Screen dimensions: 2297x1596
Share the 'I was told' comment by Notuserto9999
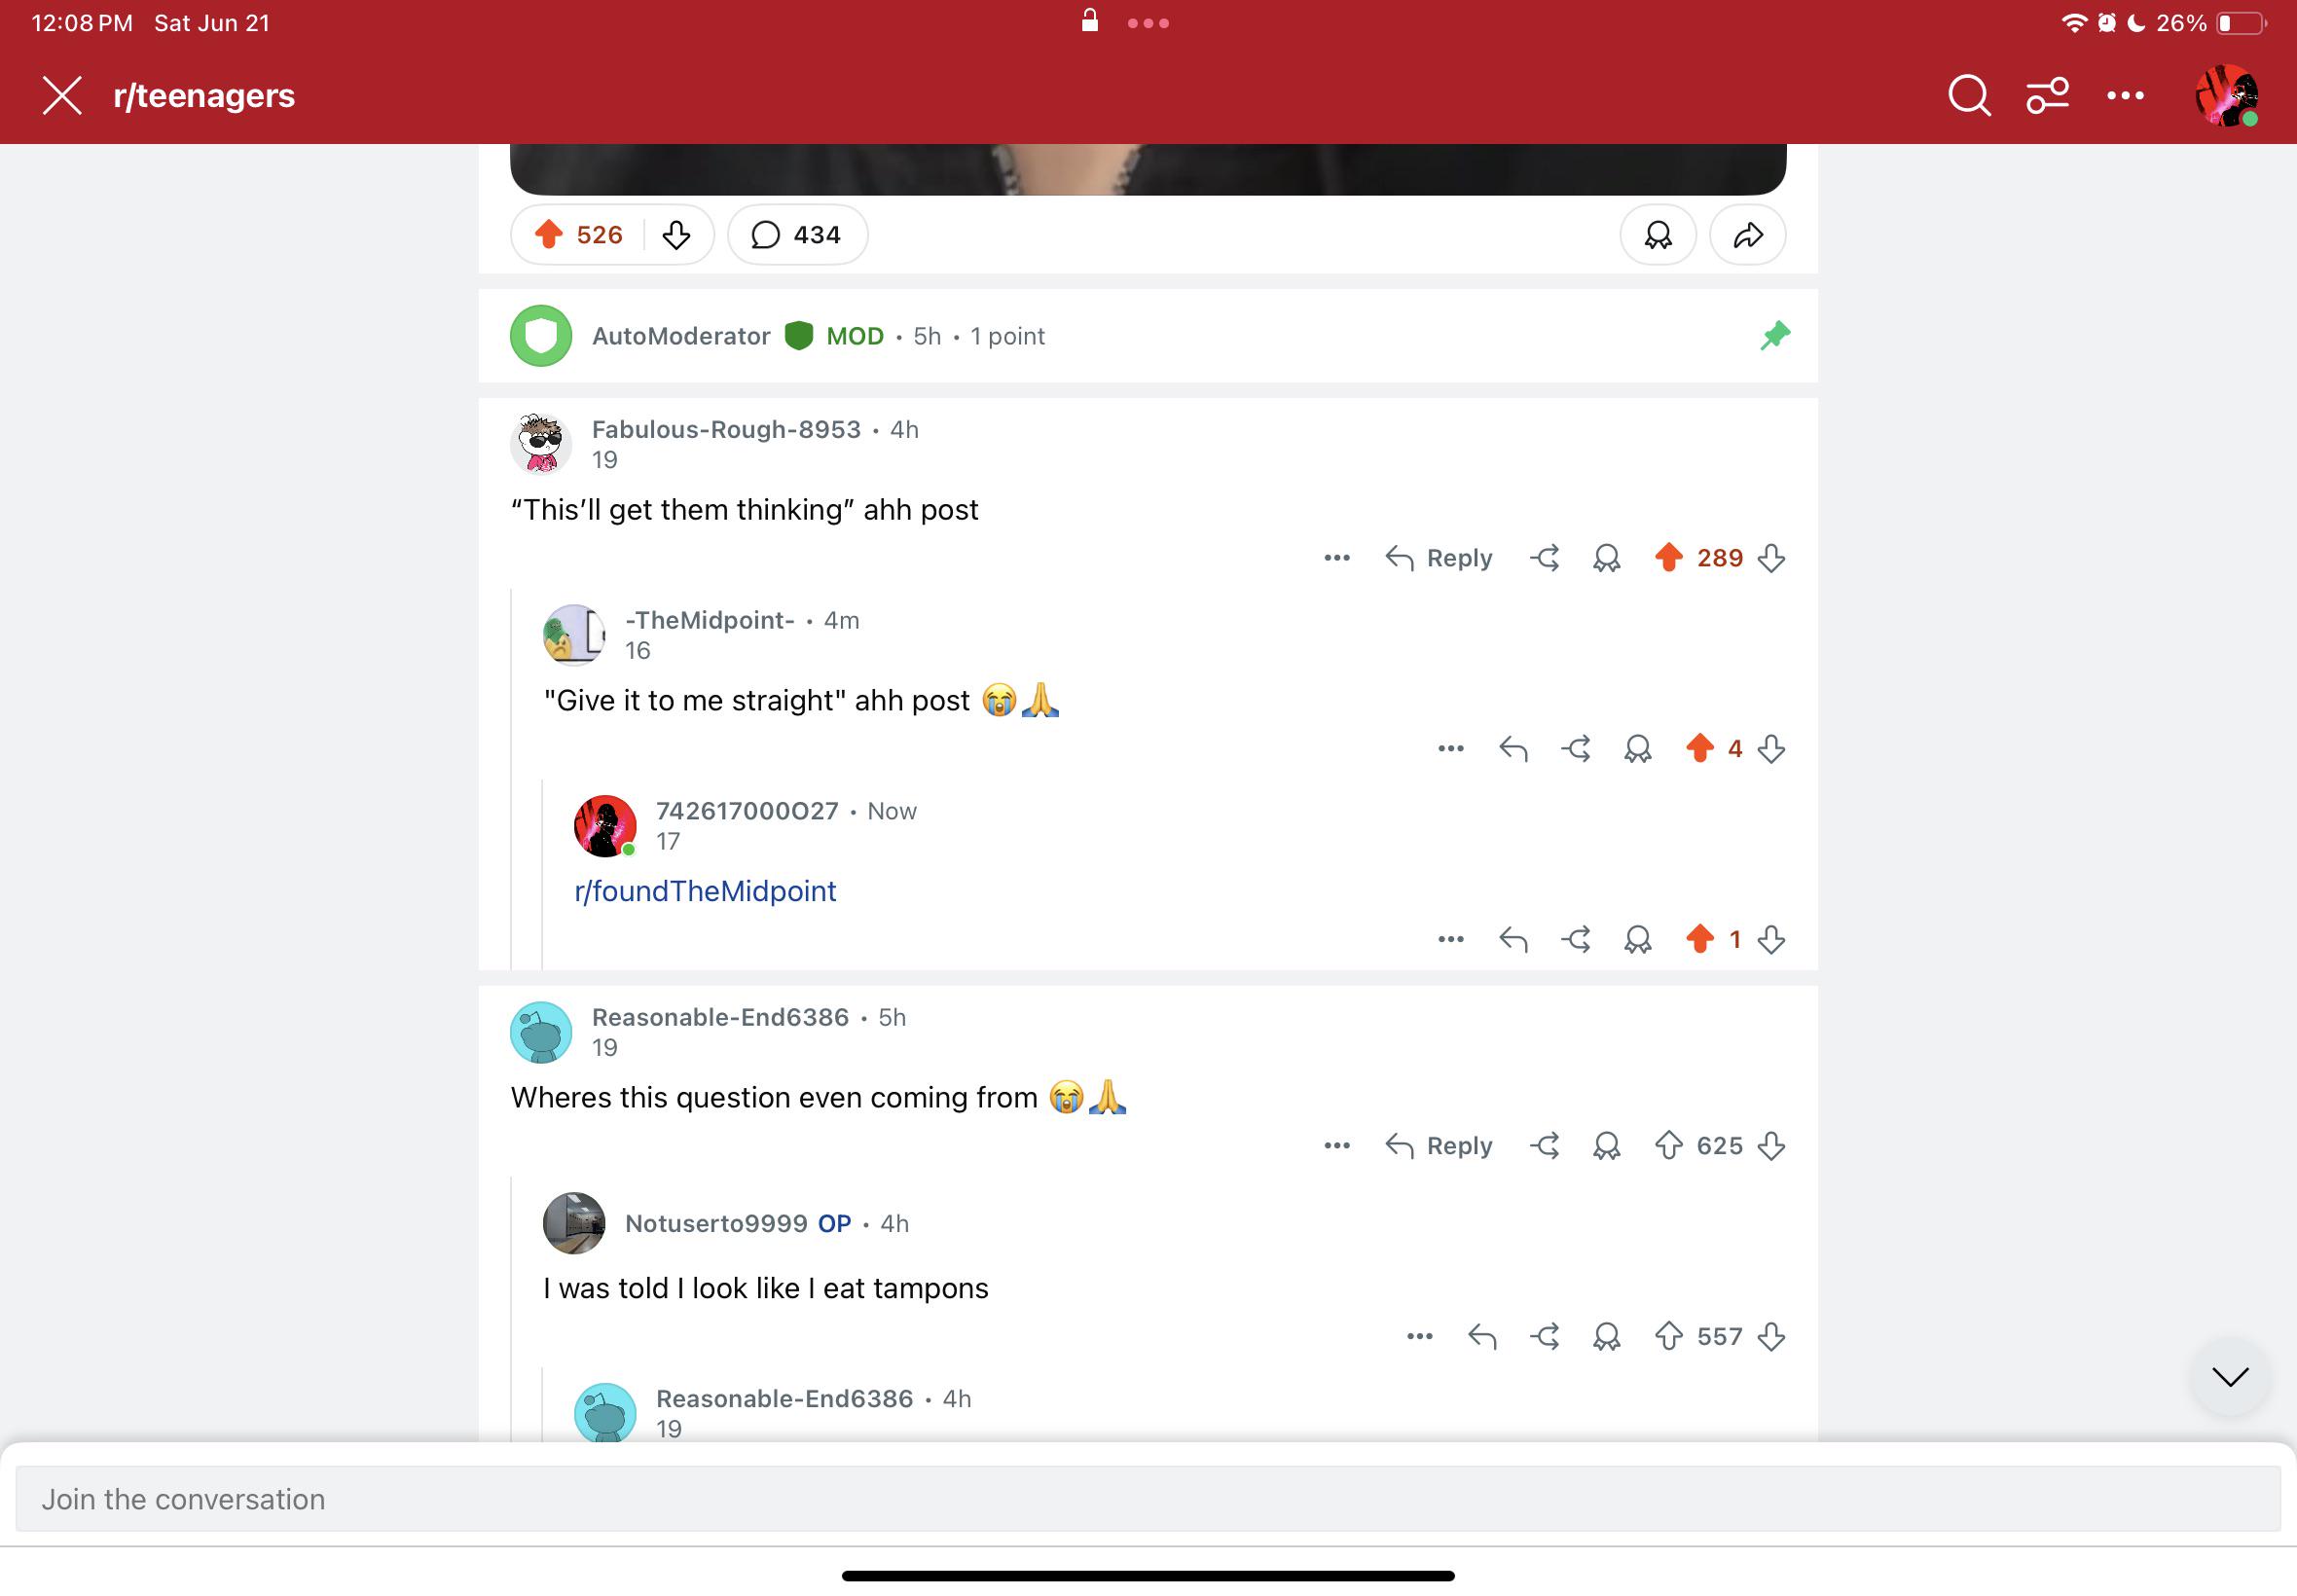tap(1544, 1337)
